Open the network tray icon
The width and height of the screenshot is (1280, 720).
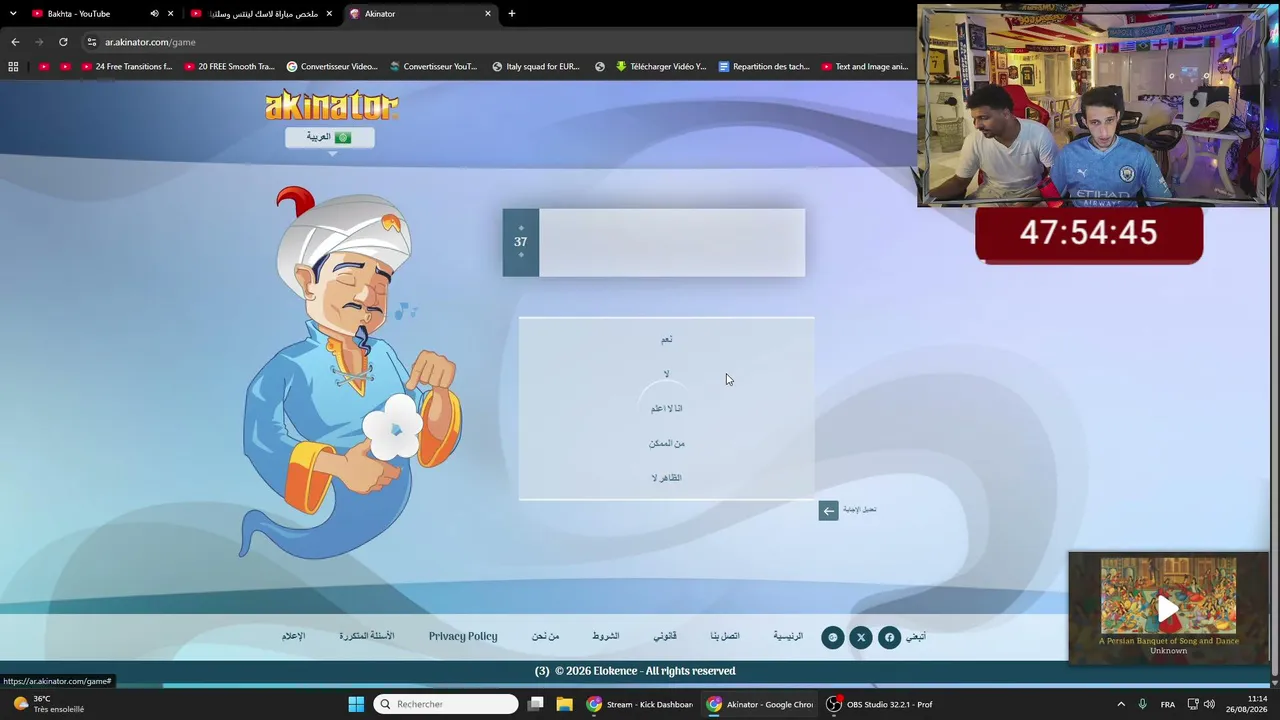(x=1193, y=704)
